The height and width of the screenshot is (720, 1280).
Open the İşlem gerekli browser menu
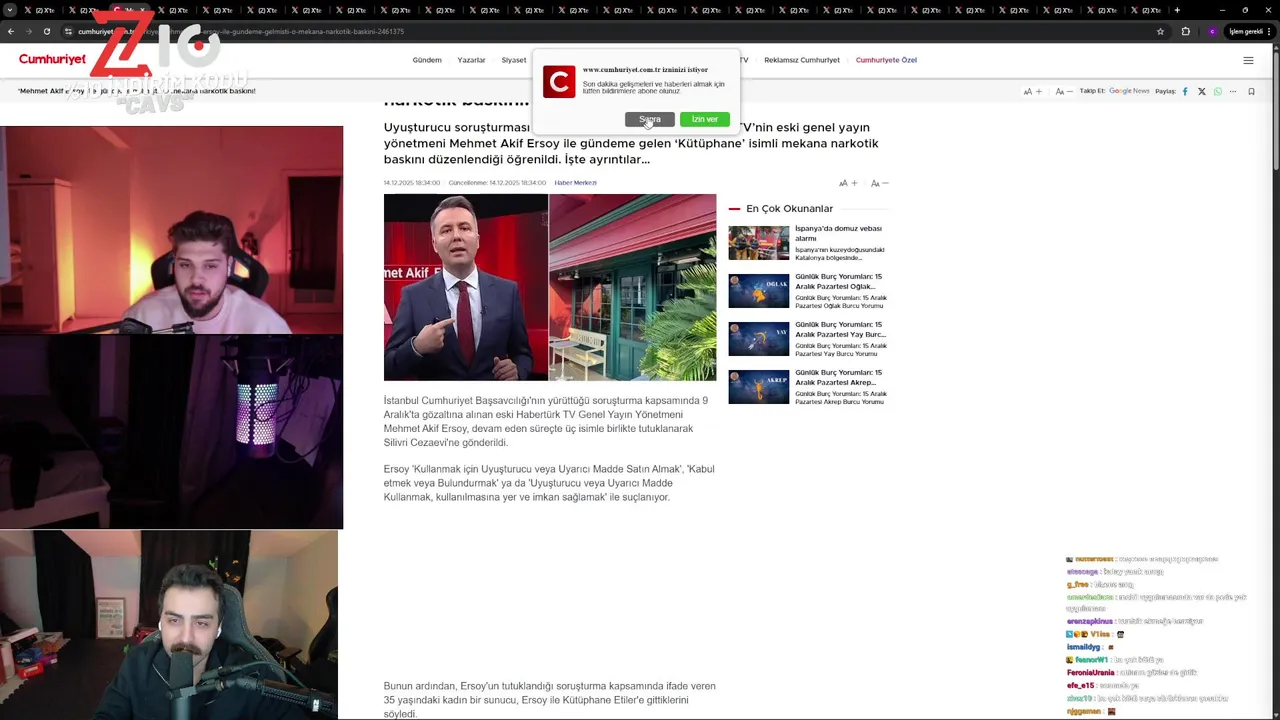(x=1252, y=31)
